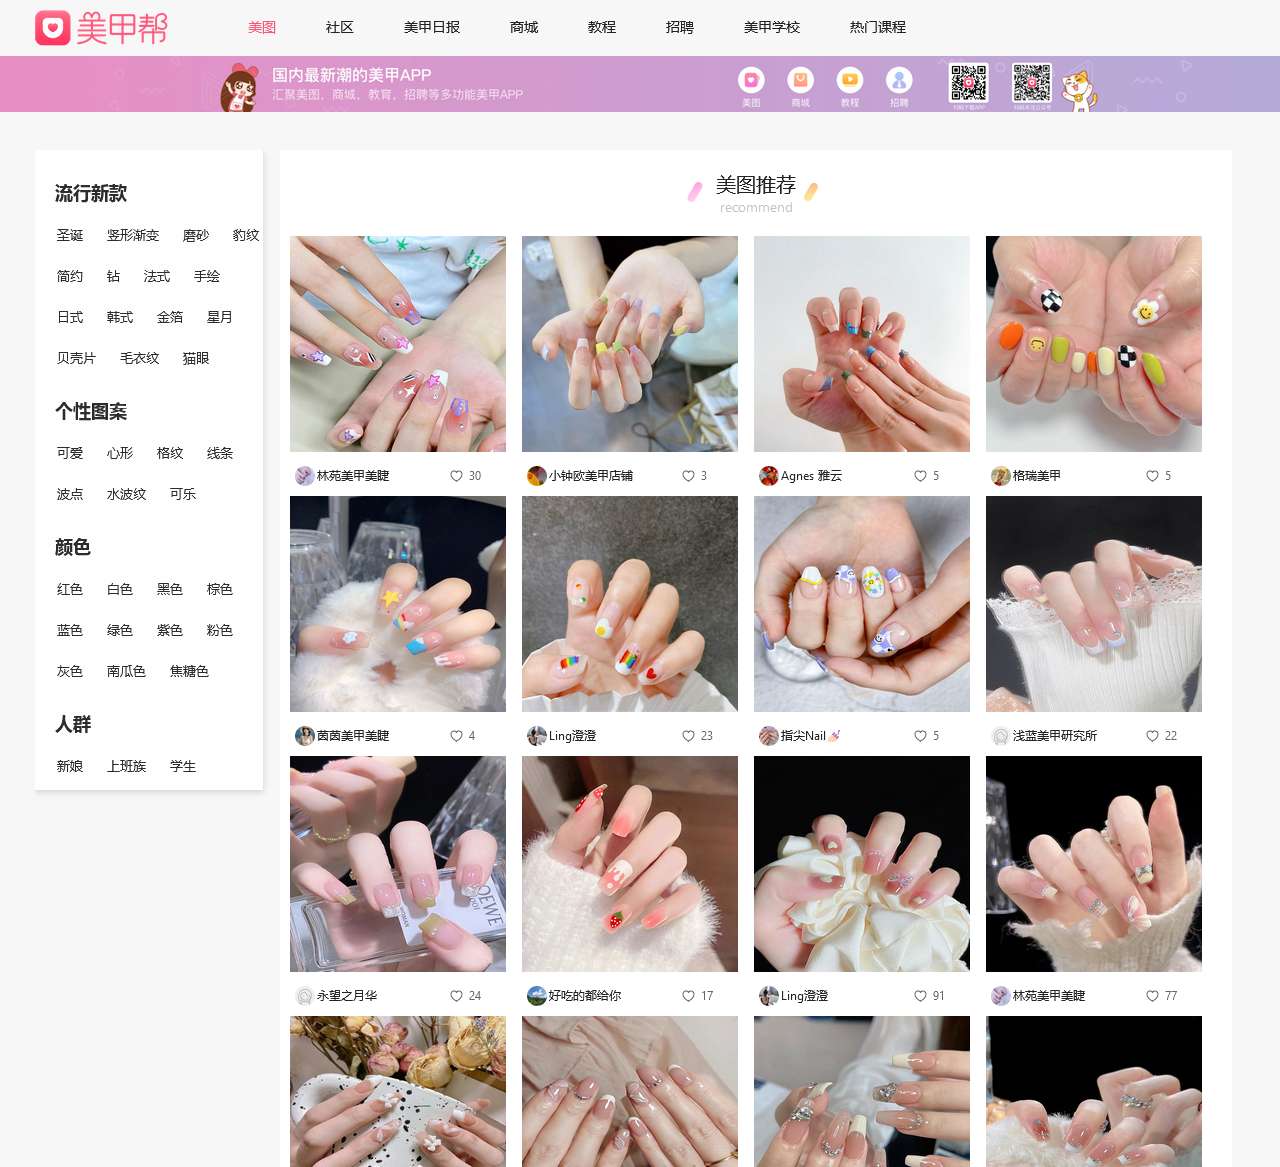Viewport: 1280px width, 1167px height.
Task: Pick the 水波纹 pattern filter
Action: (x=127, y=494)
